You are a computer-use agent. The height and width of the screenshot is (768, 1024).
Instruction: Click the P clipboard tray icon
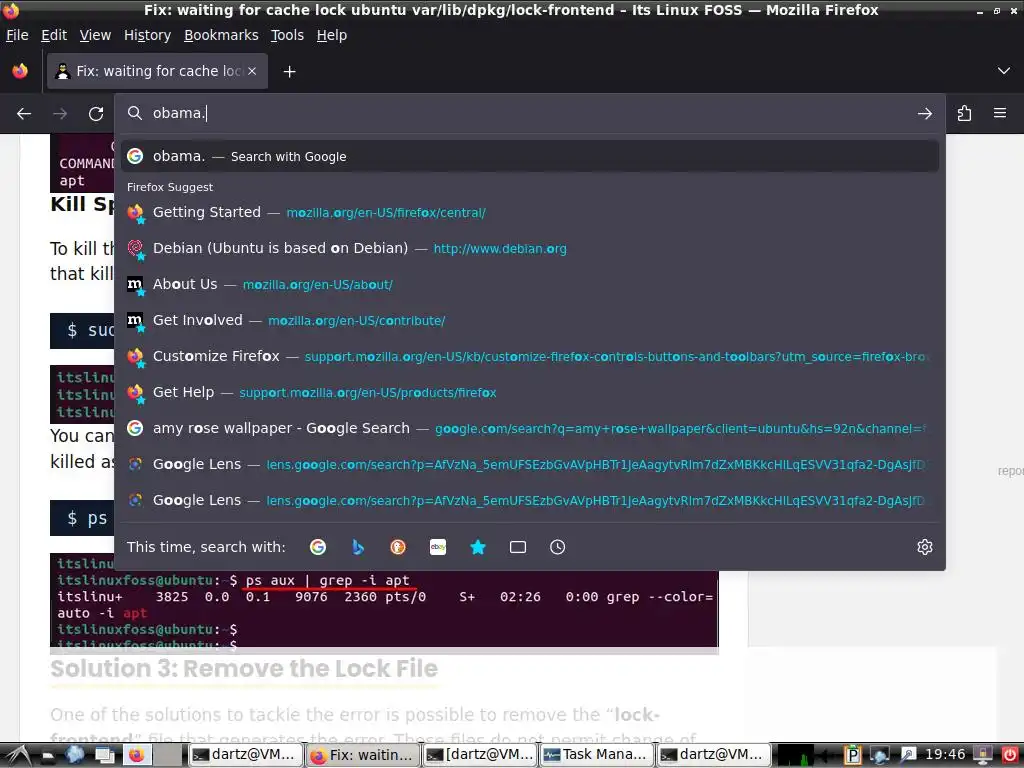tap(852, 755)
